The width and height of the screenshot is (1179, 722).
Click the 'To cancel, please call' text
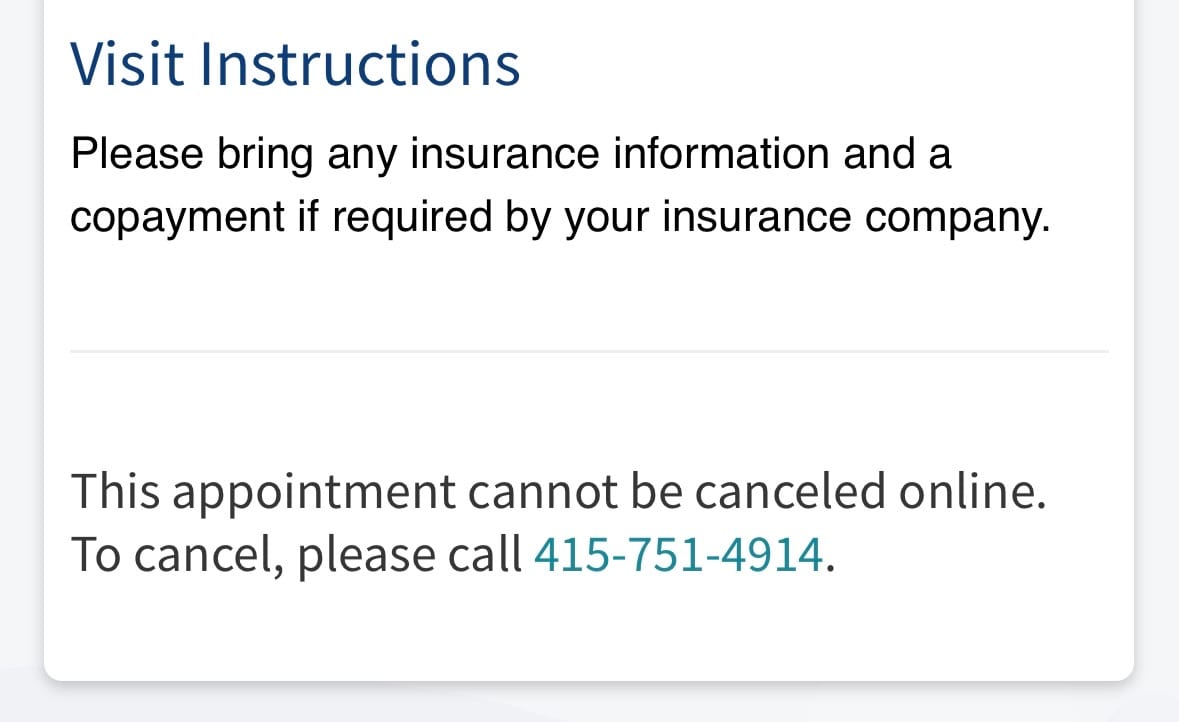tap(296, 555)
